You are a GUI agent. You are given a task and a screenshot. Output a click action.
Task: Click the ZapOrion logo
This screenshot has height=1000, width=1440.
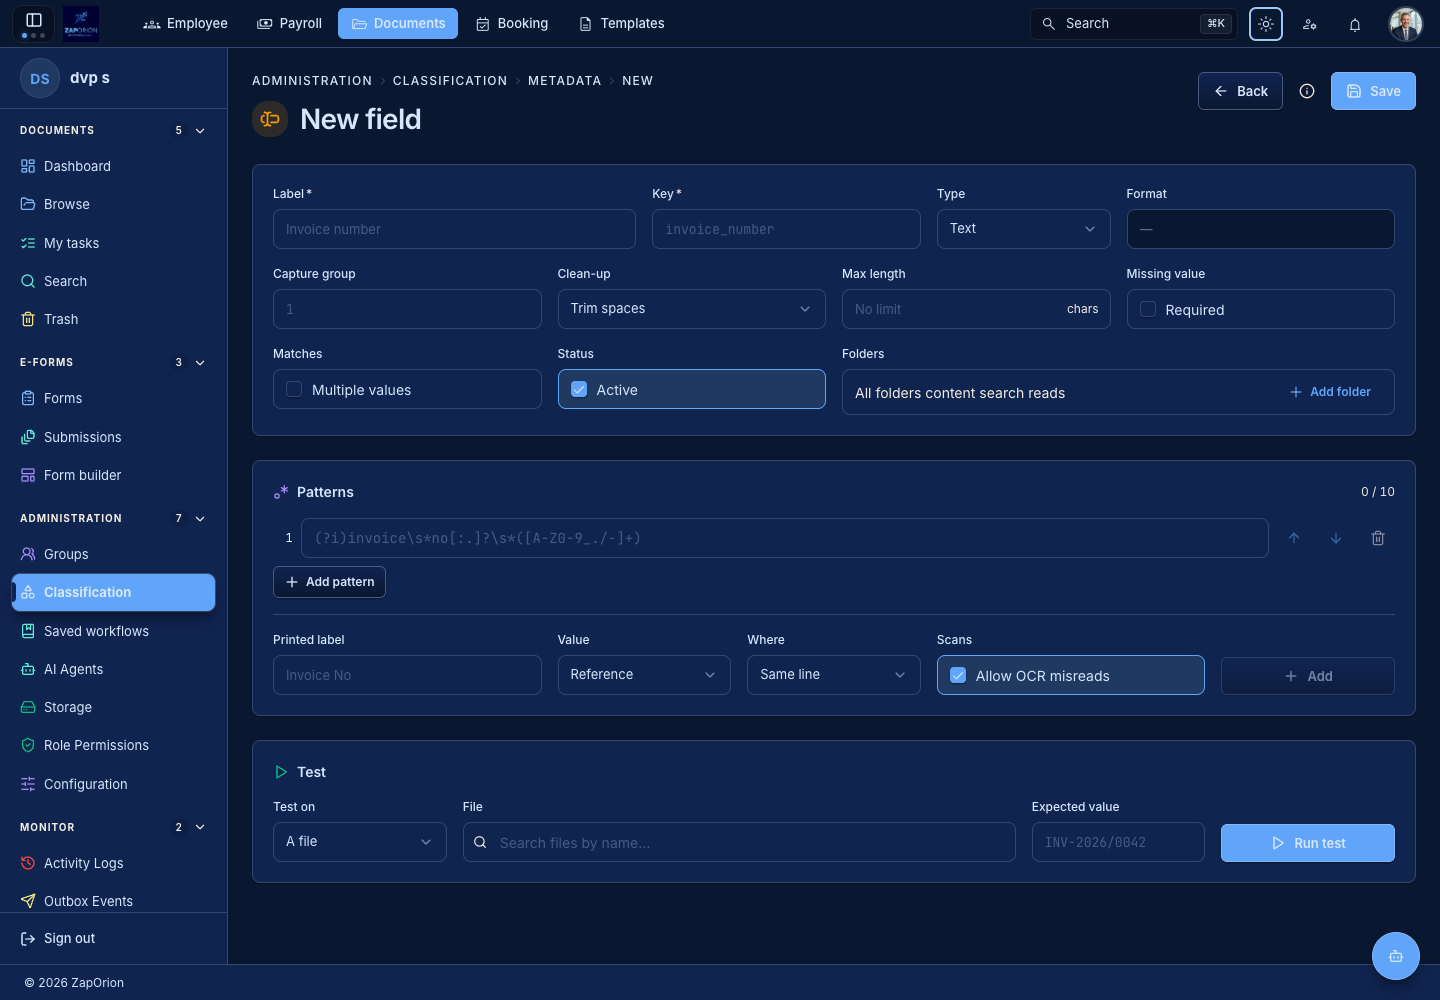81,23
